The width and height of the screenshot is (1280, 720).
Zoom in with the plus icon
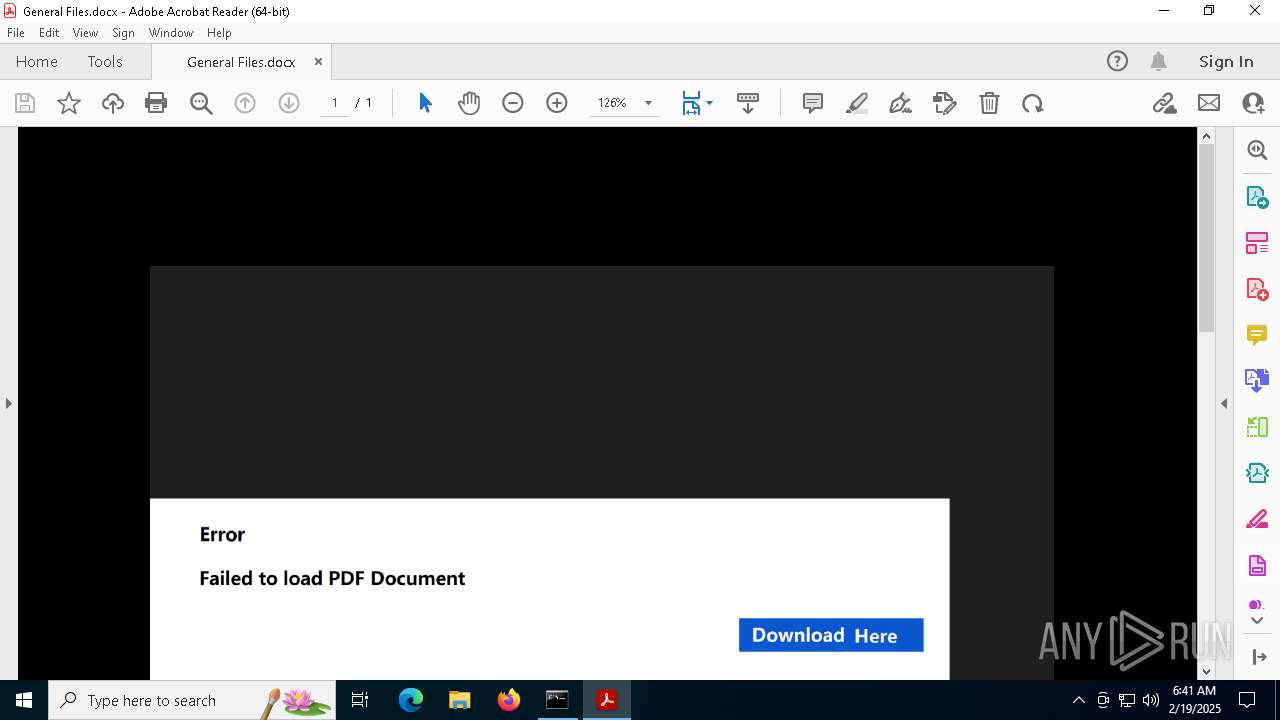tap(557, 103)
